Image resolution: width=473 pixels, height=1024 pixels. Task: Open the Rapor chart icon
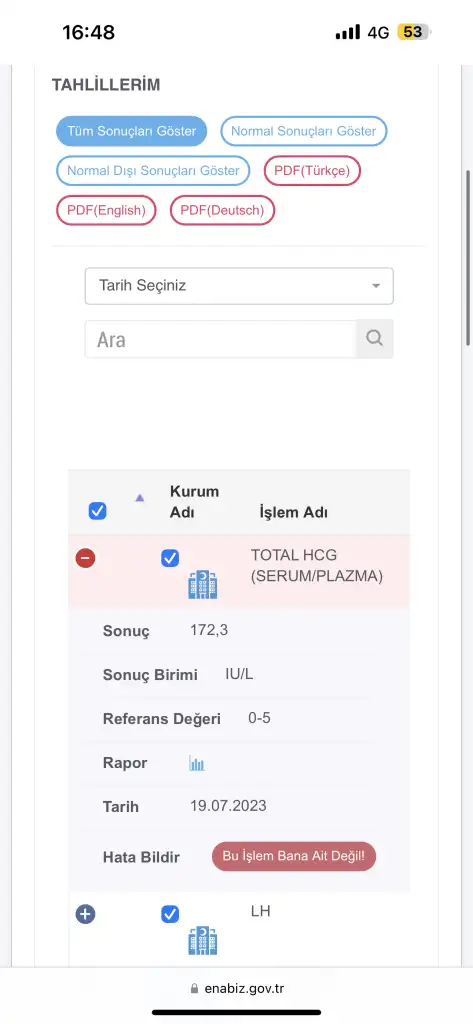click(x=197, y=763)
